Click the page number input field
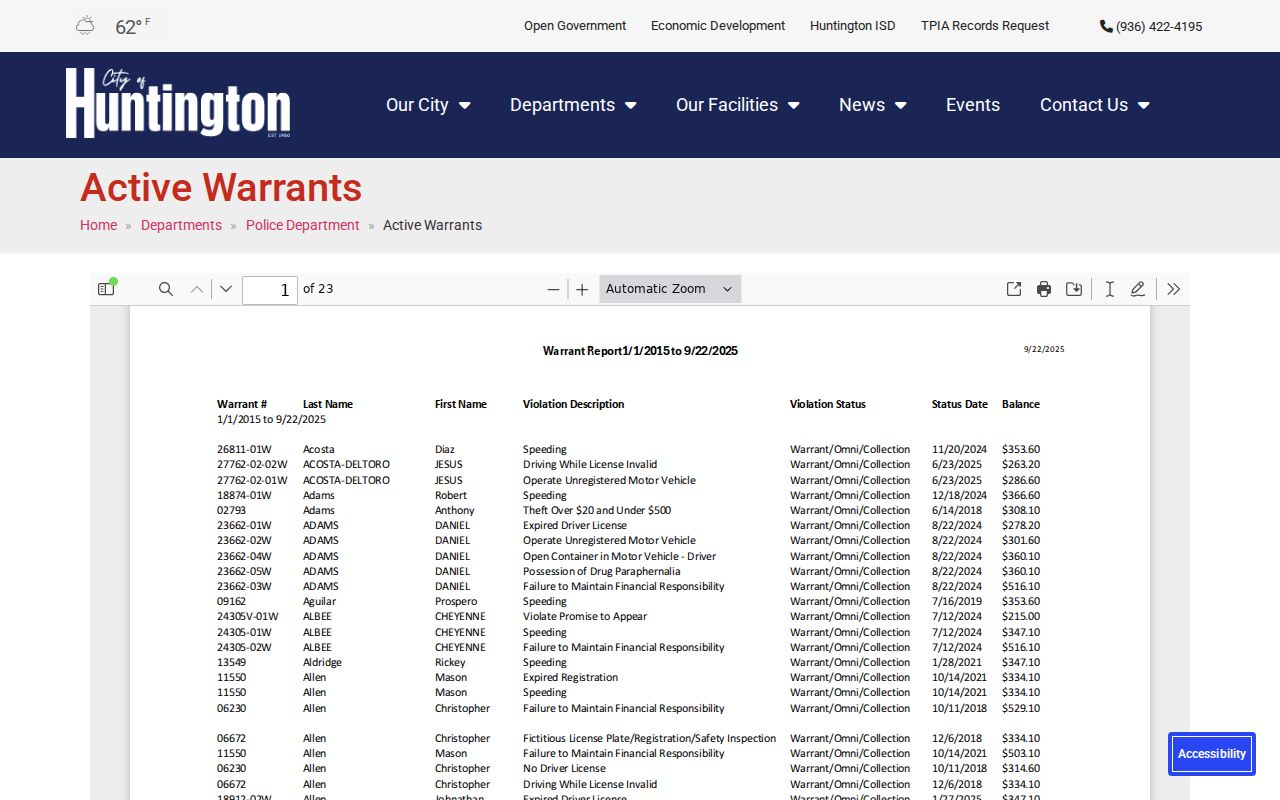 click(270, 290)
